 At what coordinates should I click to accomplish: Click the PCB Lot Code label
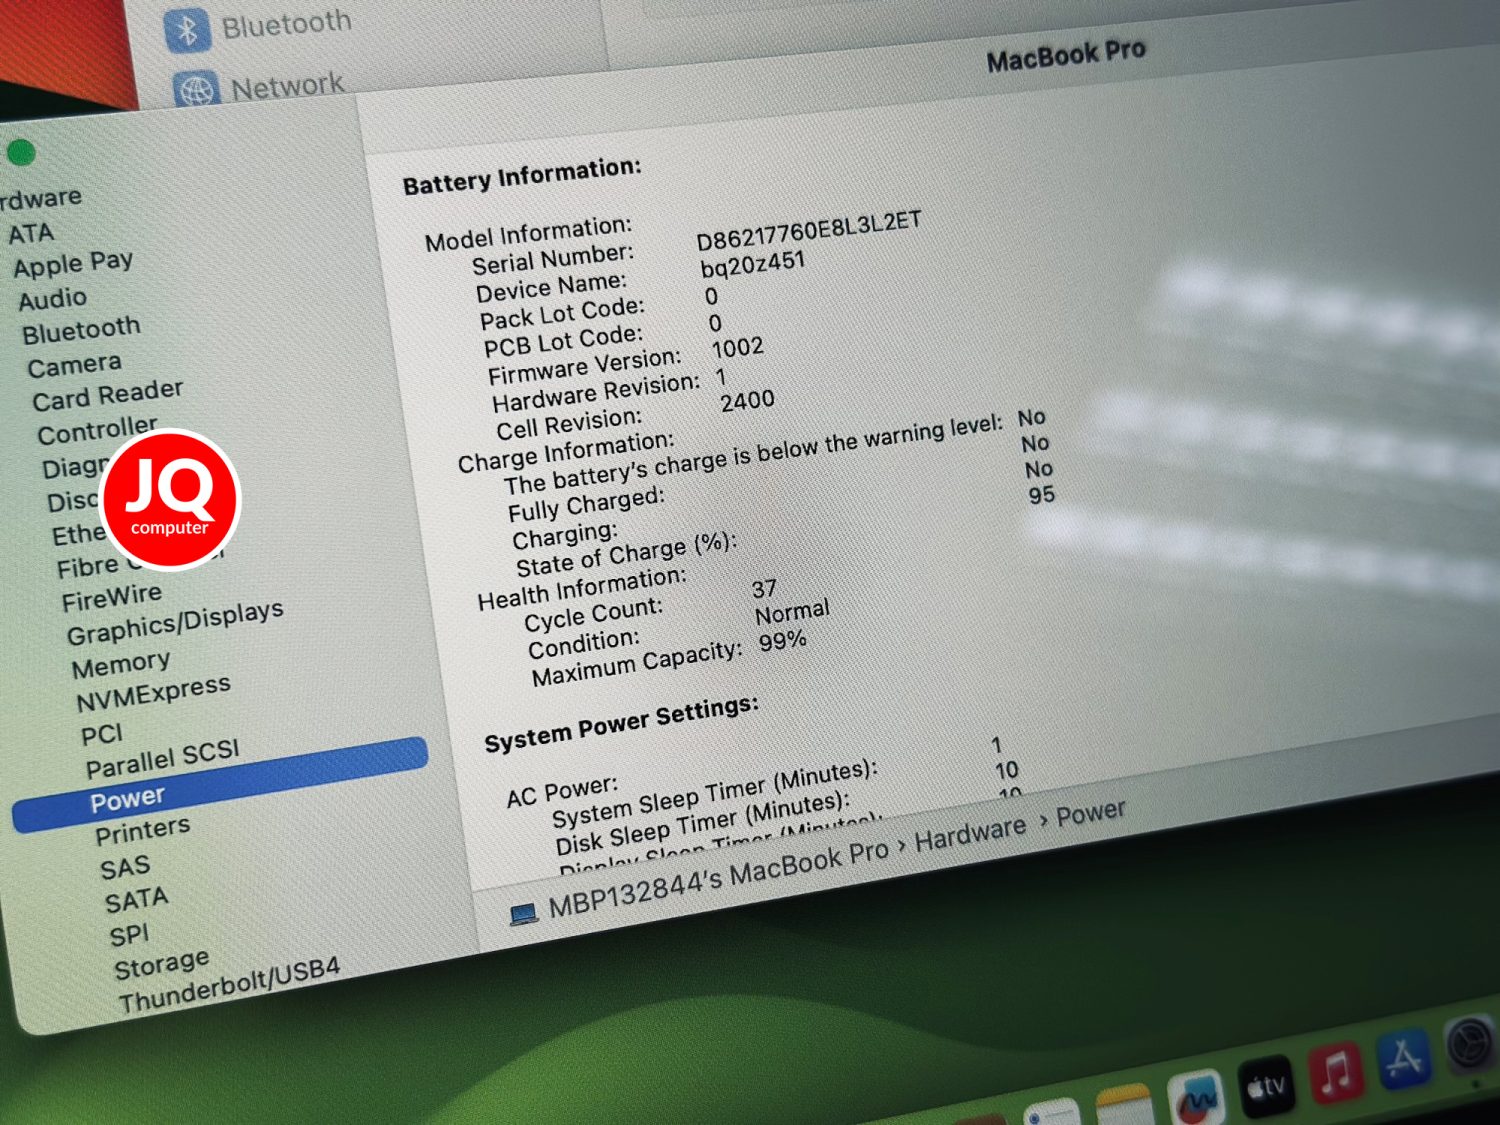coord(563,341)
